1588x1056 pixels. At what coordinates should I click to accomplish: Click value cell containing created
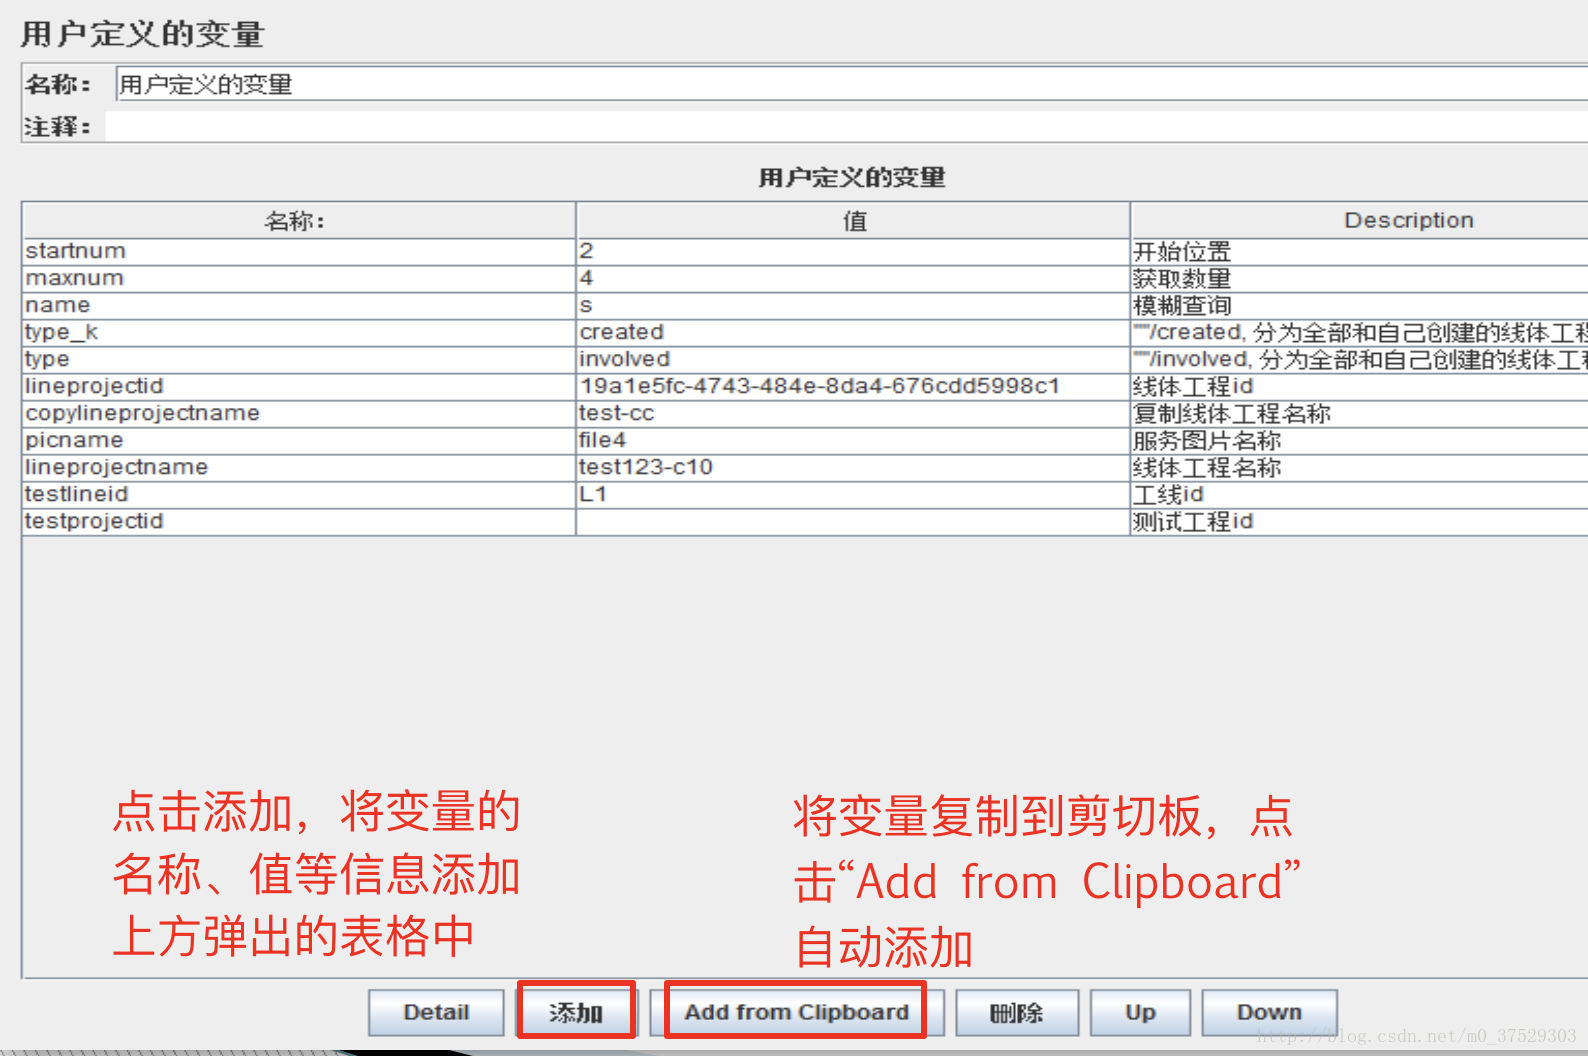tap(853, 332)
